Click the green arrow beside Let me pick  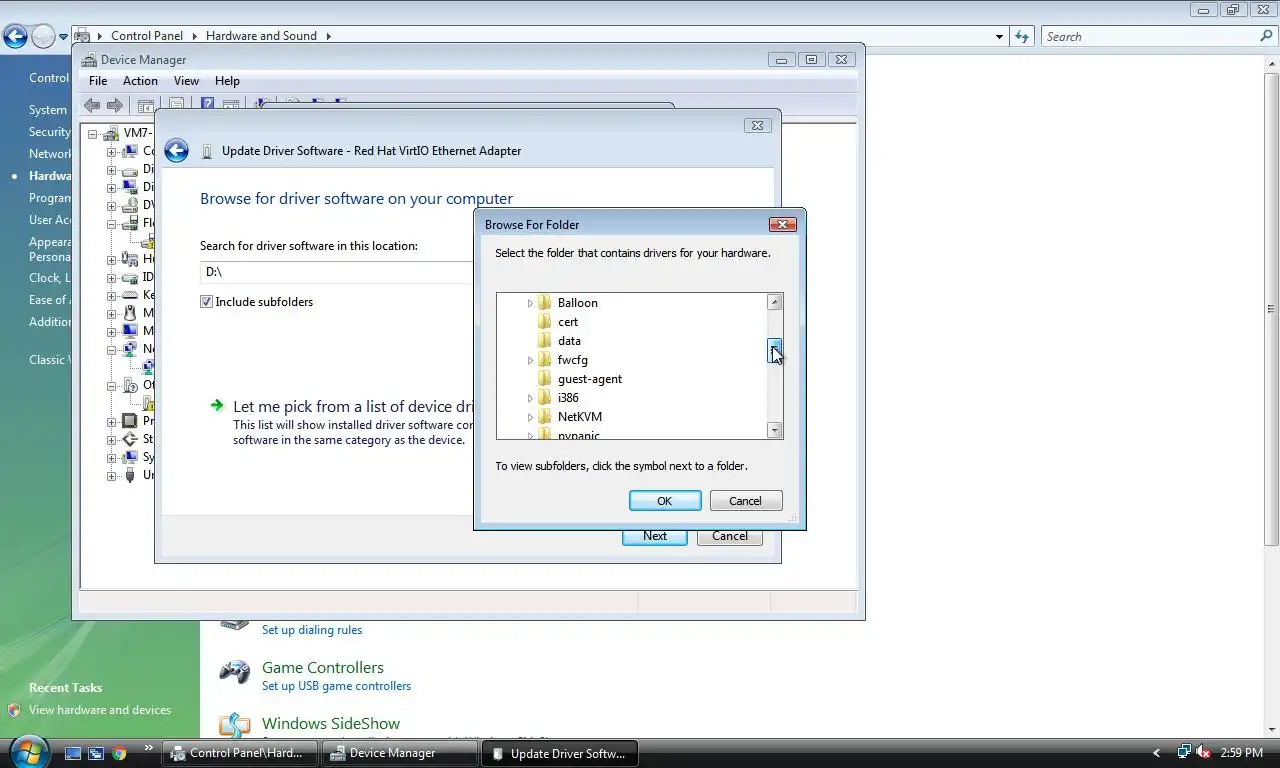tap(217, 405)
